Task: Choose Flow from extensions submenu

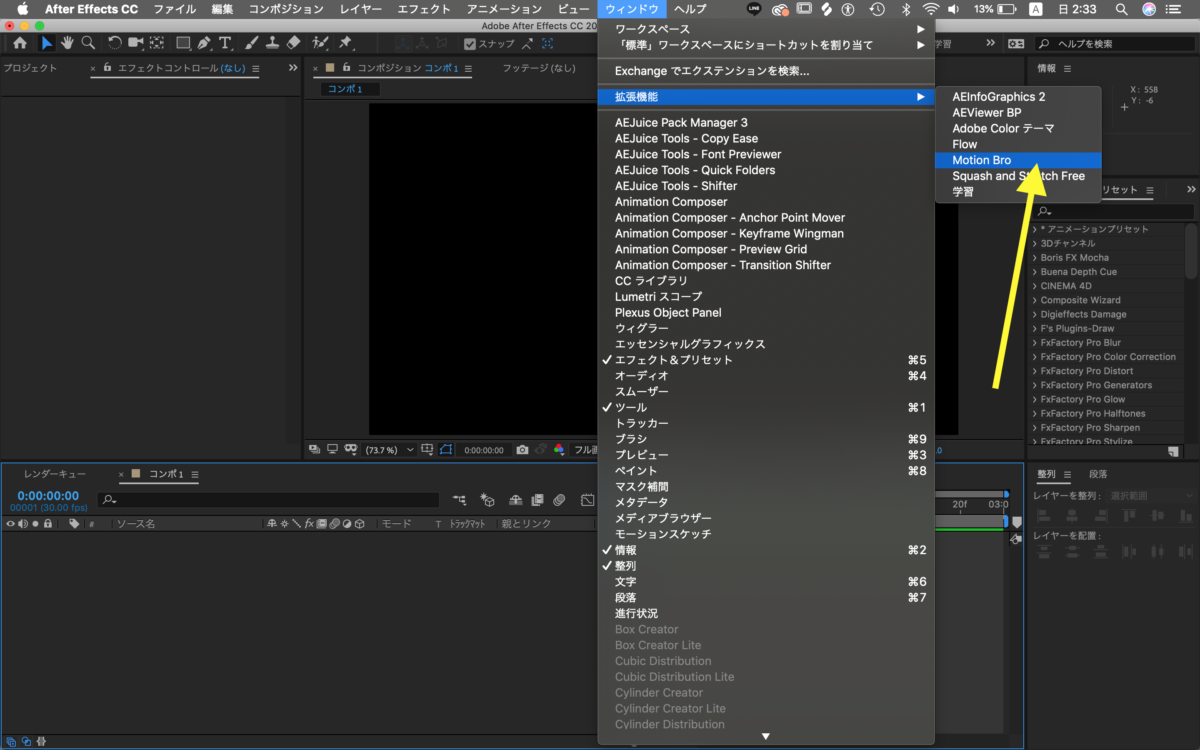Action: 1018,144
